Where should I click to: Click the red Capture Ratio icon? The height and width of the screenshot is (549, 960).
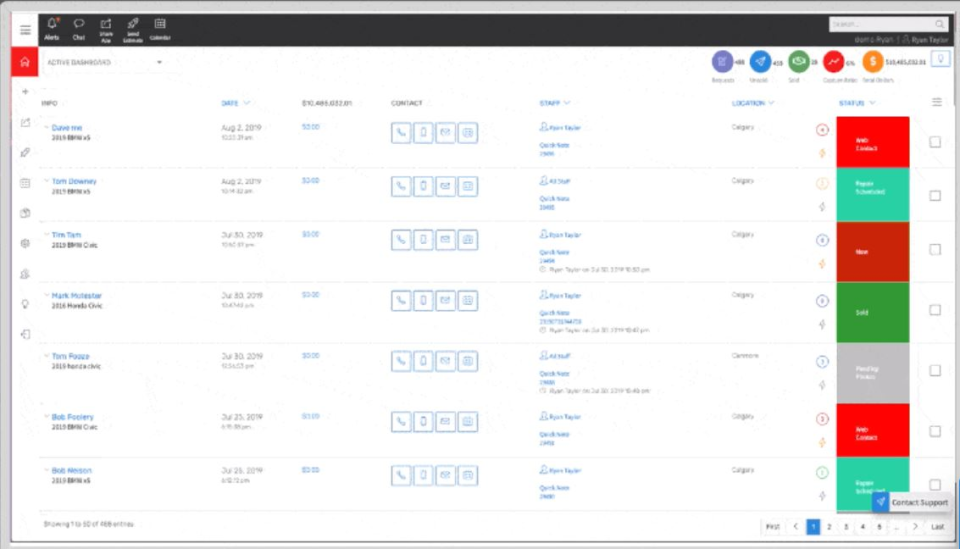click(x=833, y=61)
